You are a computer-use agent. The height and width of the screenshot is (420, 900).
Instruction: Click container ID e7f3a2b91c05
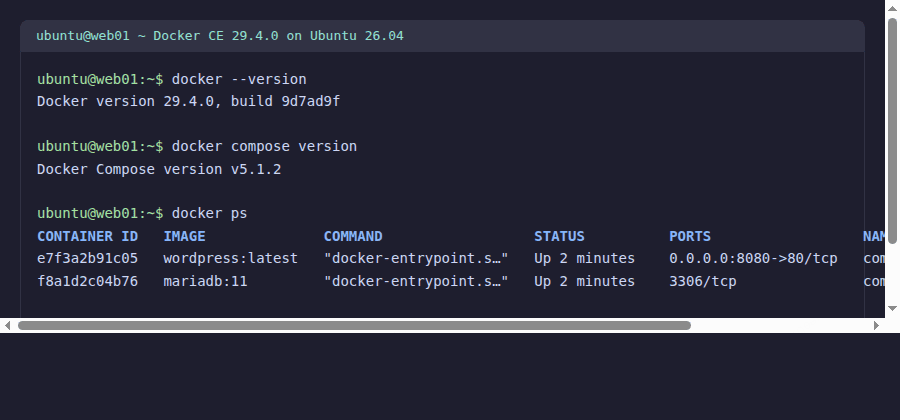(87, 259)
